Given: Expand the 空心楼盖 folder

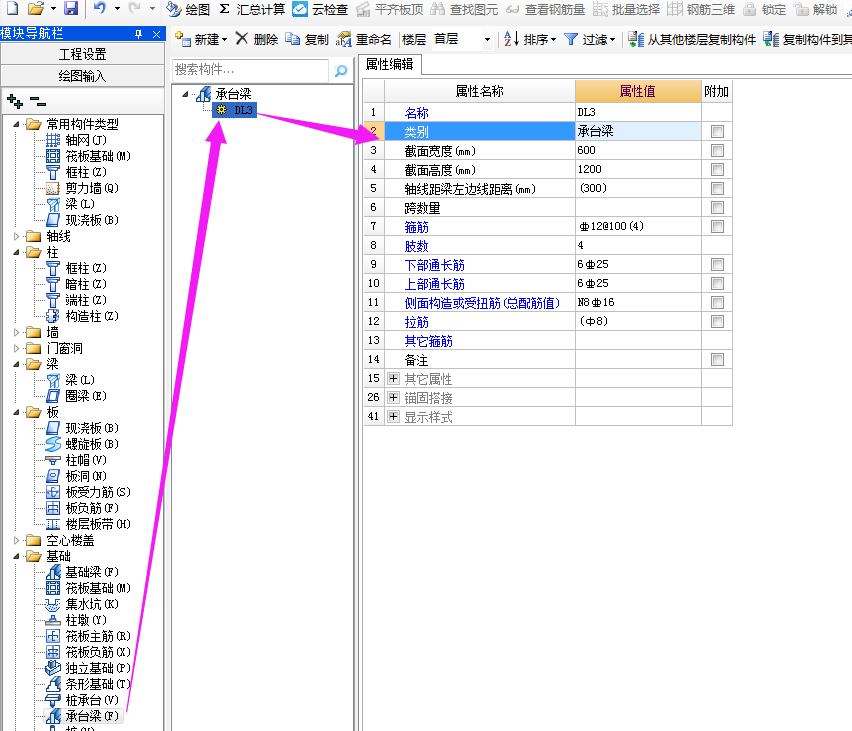Looking at the screenshot, I should click(x=16, y=540).
